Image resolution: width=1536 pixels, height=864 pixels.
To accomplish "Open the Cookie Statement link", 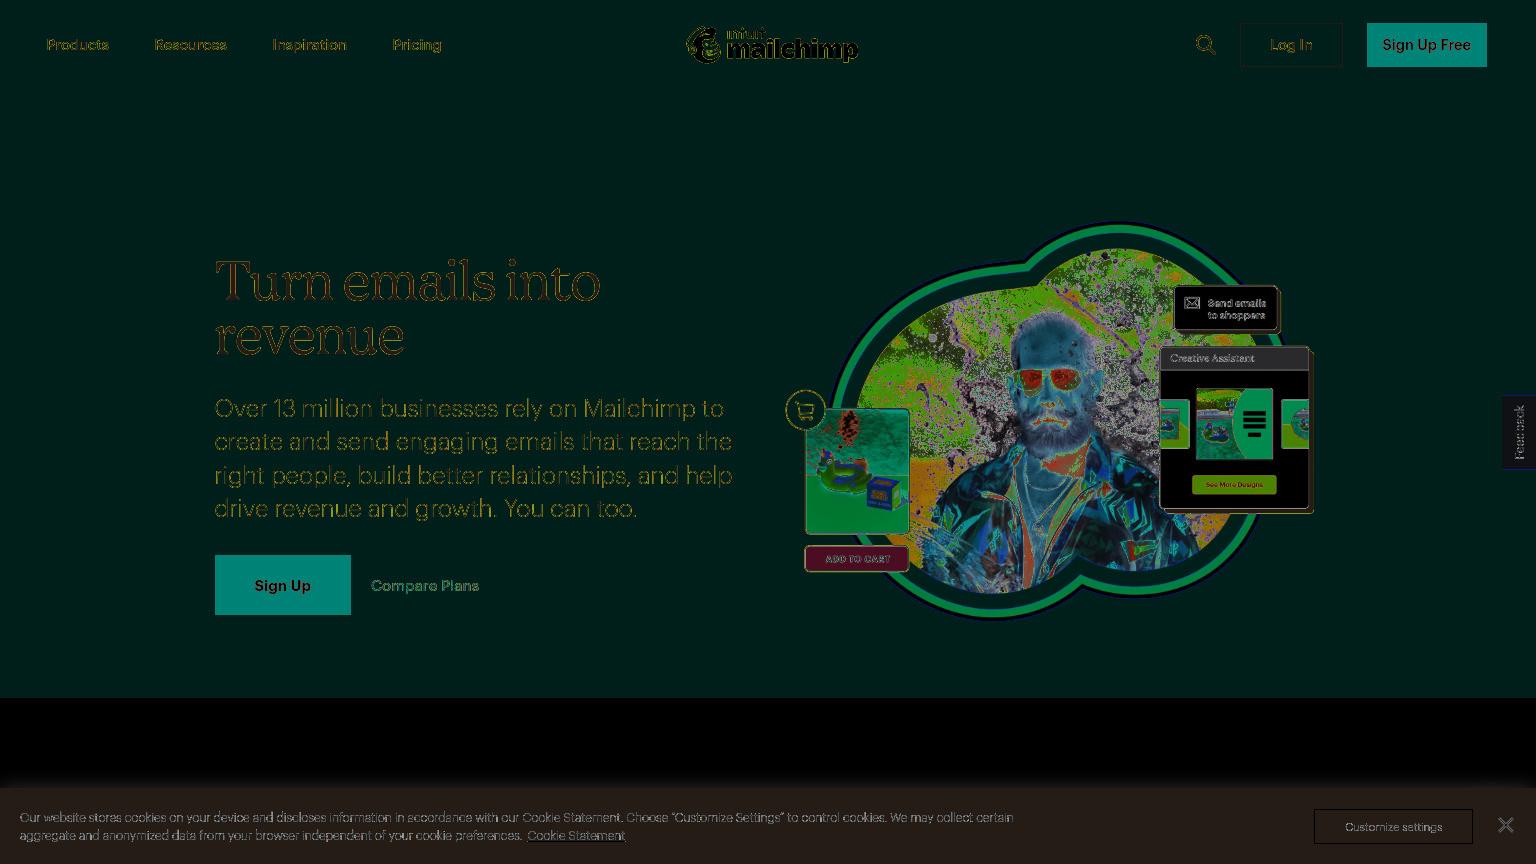I will coord(576,836).
